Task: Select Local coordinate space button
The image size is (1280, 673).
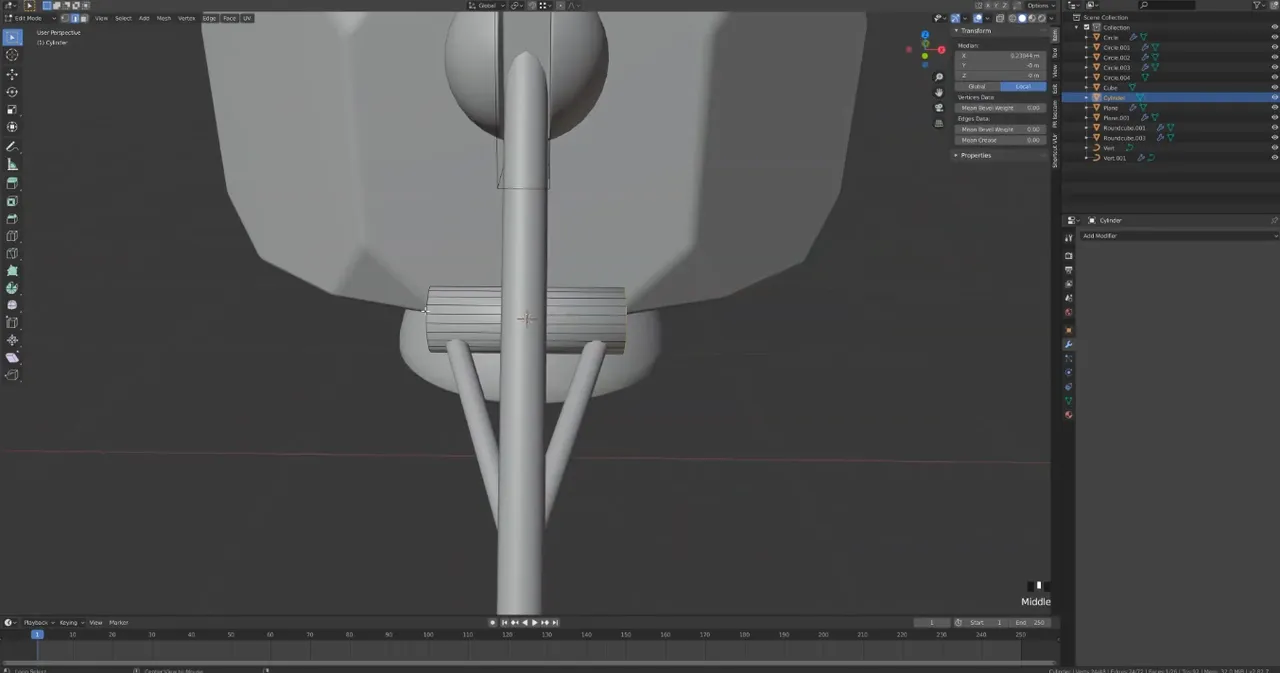Action: coord(1023,86)
